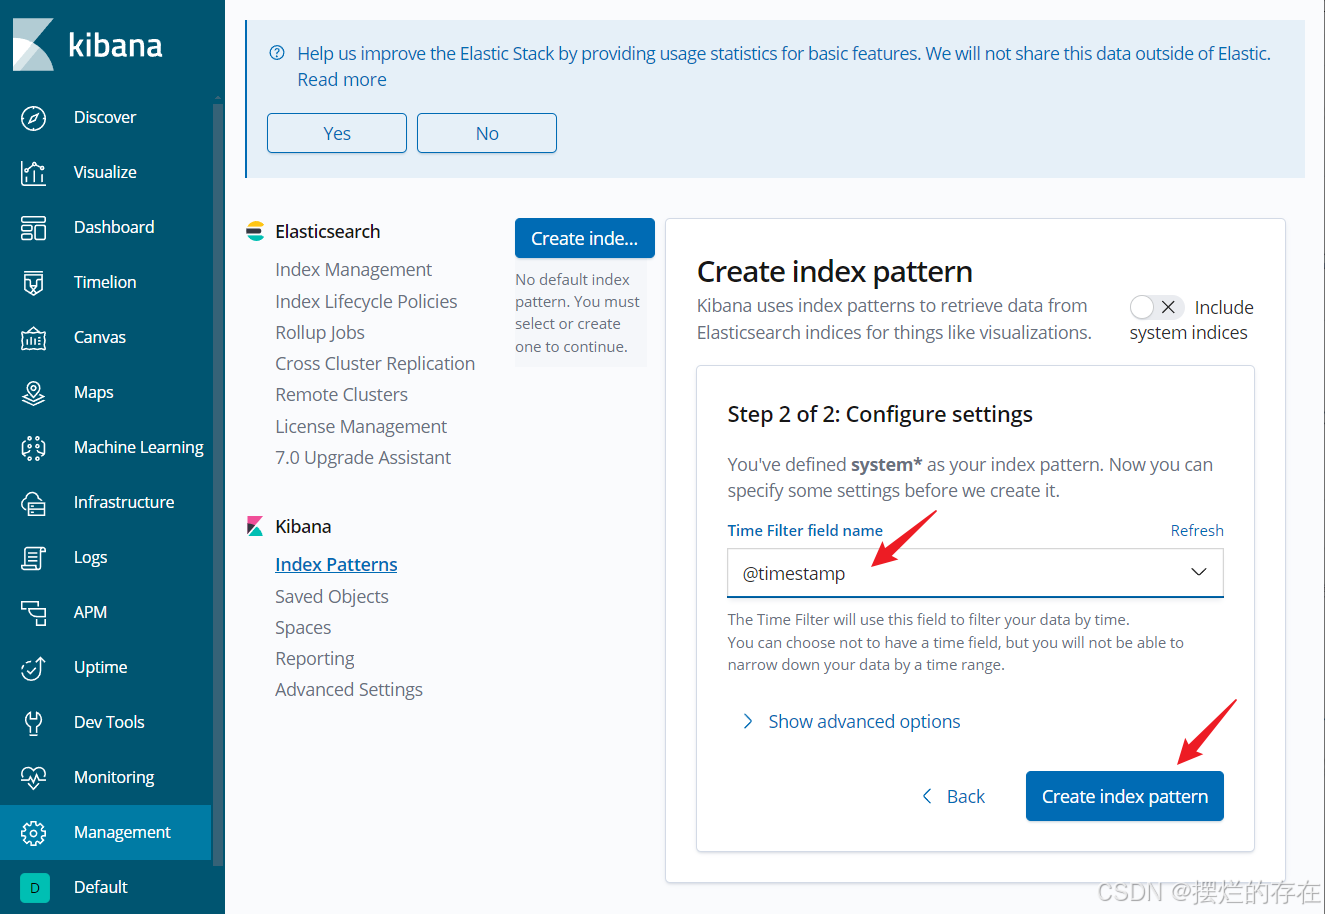Click the Refresh link for time fields
This screenshot has height=914, width=1325.
tap(1197, 530)
